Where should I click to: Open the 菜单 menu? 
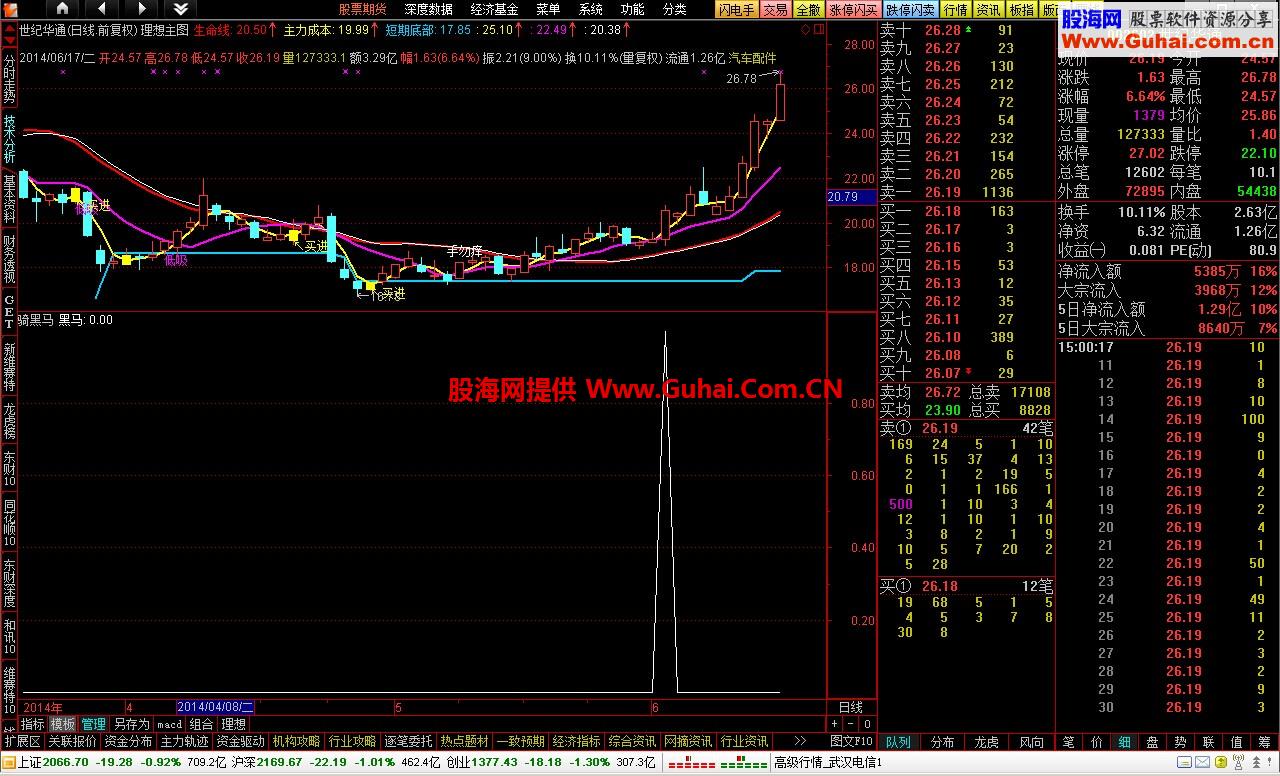548,9
